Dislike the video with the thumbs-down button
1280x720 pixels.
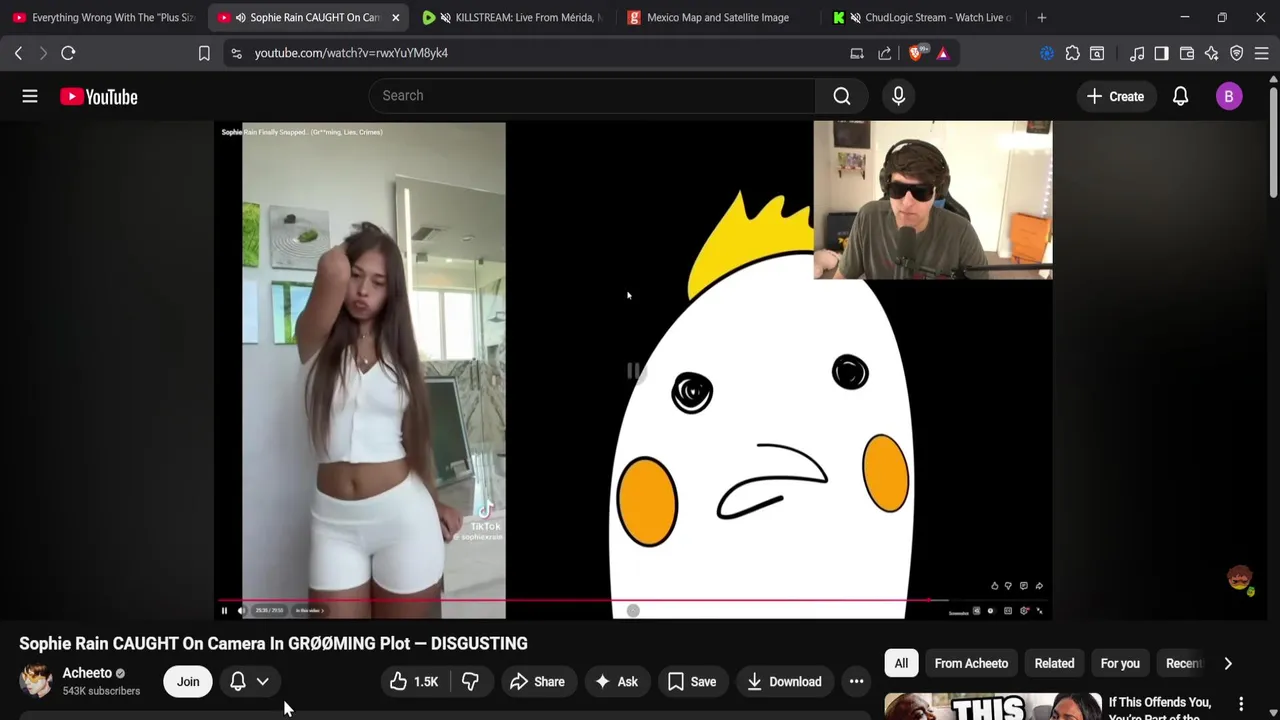pos(470,681)
